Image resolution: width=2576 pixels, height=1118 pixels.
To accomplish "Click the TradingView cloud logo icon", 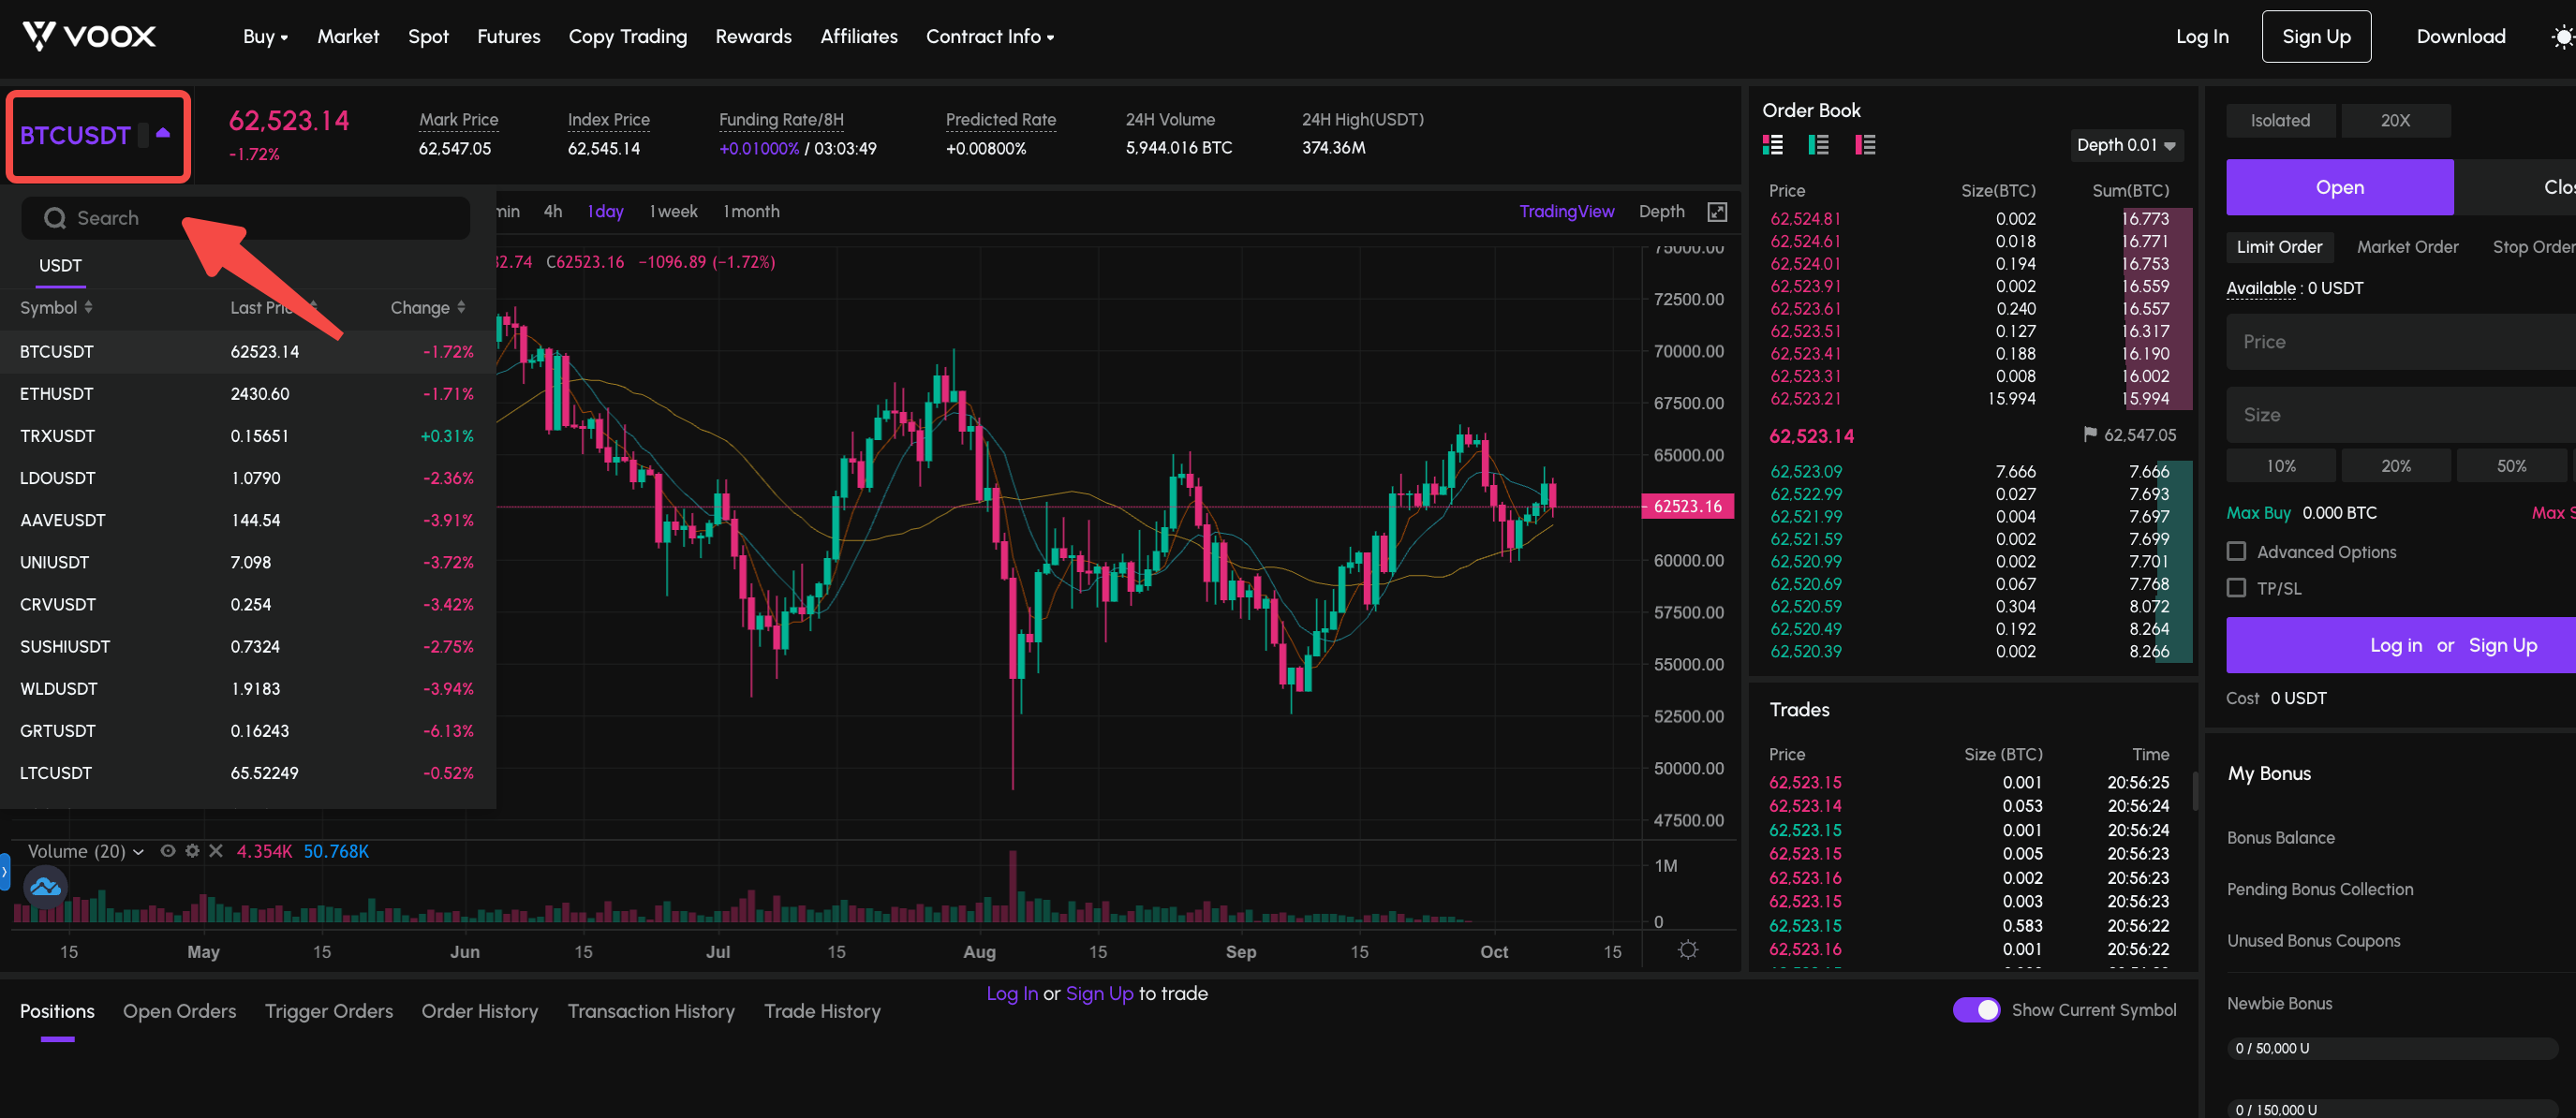I will click(45, 887).
